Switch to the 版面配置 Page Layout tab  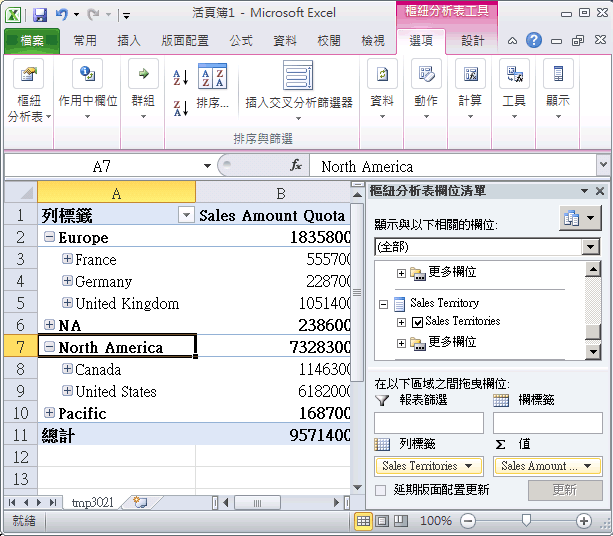click(x=185, y=41)
